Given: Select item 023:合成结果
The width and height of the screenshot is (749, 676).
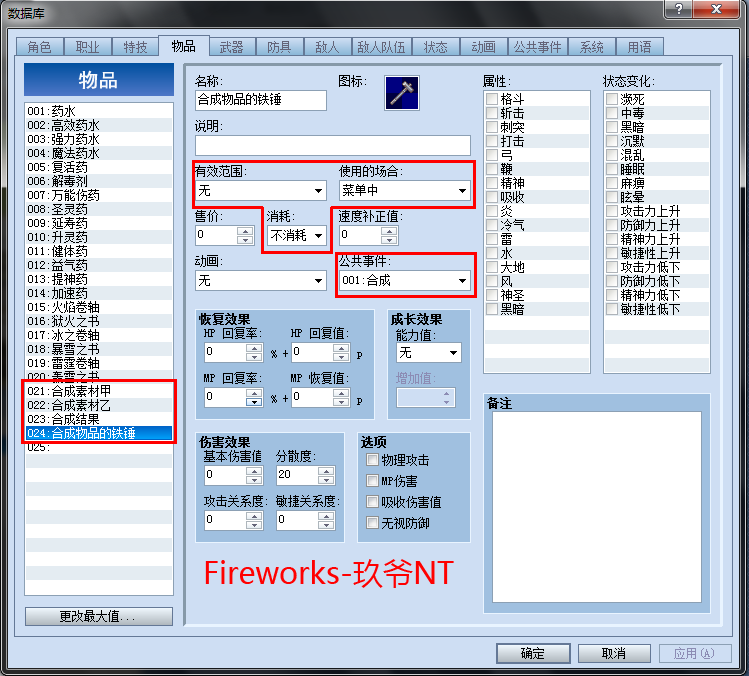Looking at the screenshot, I should coord(99,419).
